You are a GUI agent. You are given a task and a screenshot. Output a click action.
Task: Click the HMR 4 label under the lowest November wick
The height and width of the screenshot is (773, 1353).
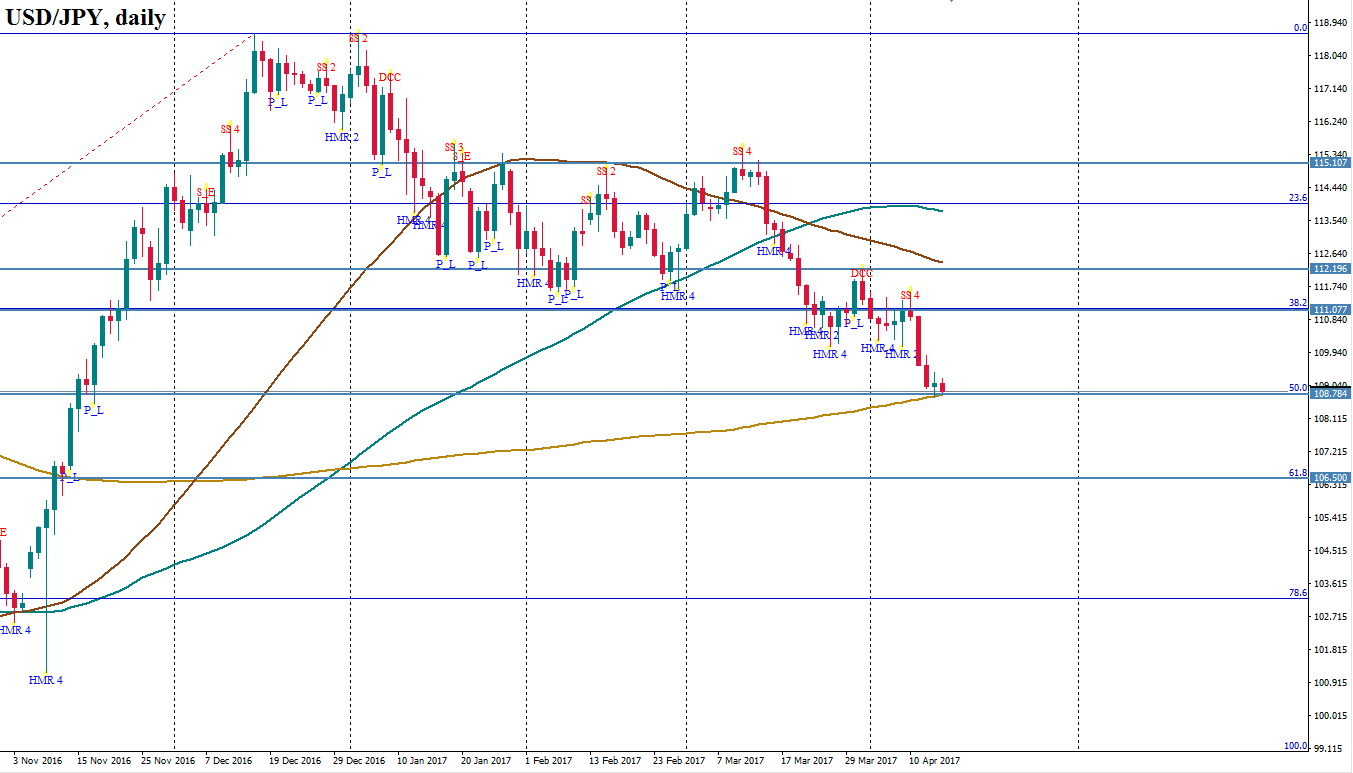click(46, 680)
